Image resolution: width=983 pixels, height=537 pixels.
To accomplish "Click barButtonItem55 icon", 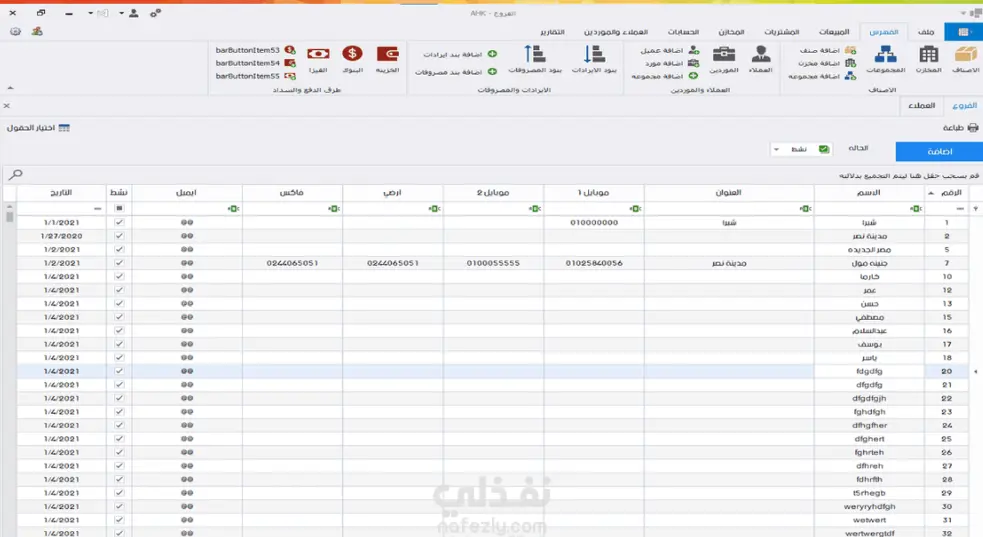I will (290, 76).
